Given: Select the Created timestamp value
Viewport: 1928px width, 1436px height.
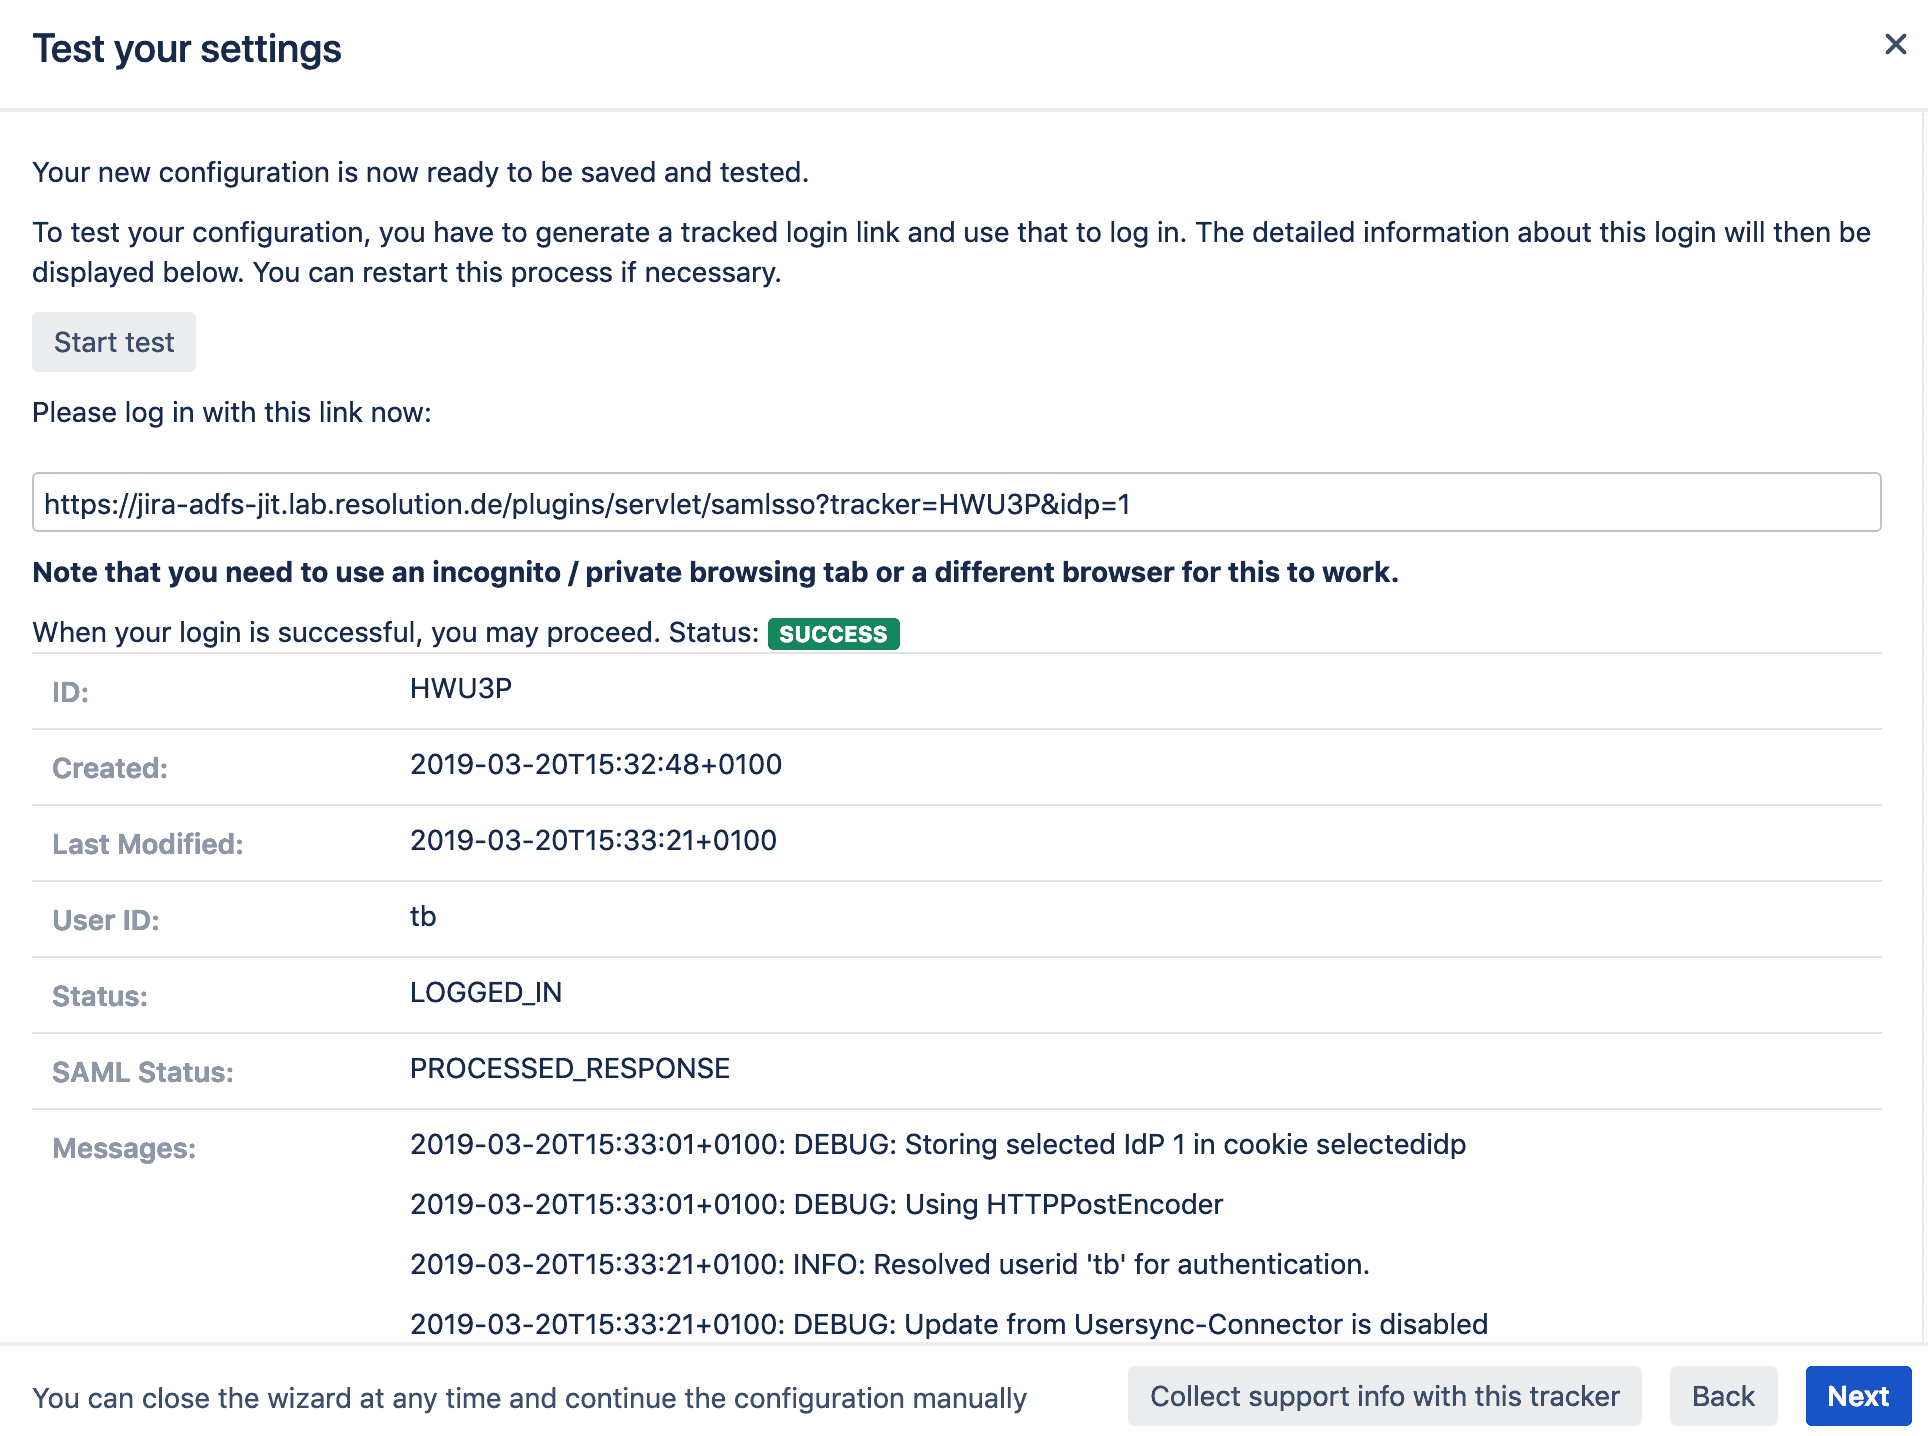Looking at the screenshot, I should pyautogui.click(x=595, y=764).
